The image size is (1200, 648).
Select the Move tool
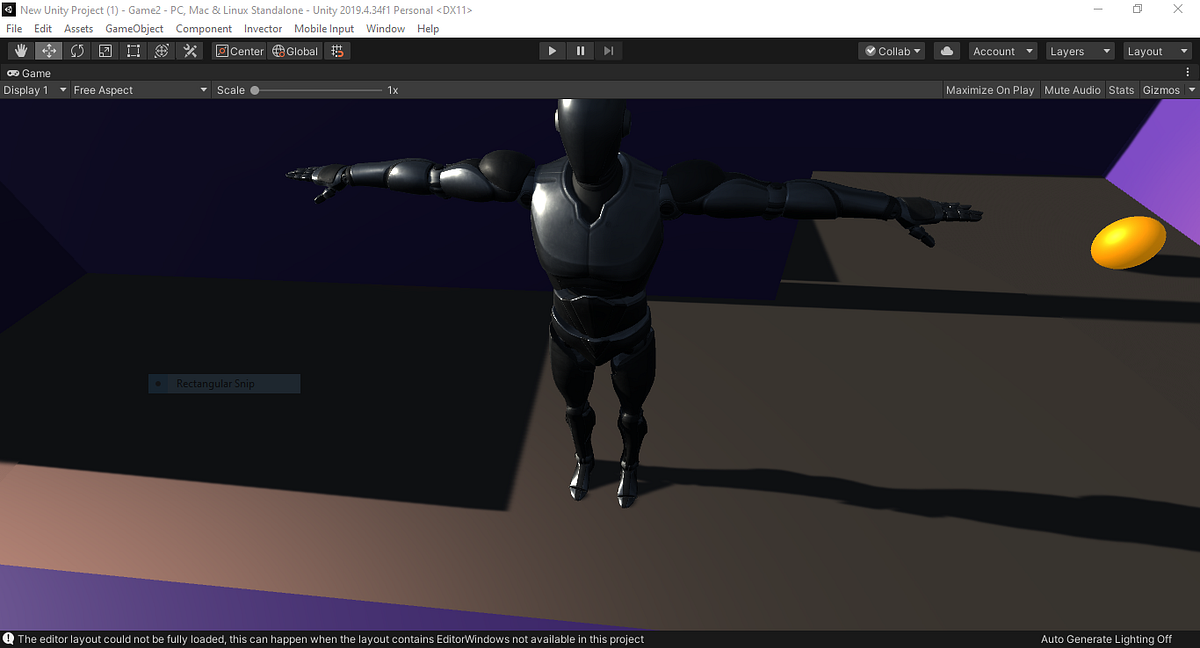(x=48, y=50)
